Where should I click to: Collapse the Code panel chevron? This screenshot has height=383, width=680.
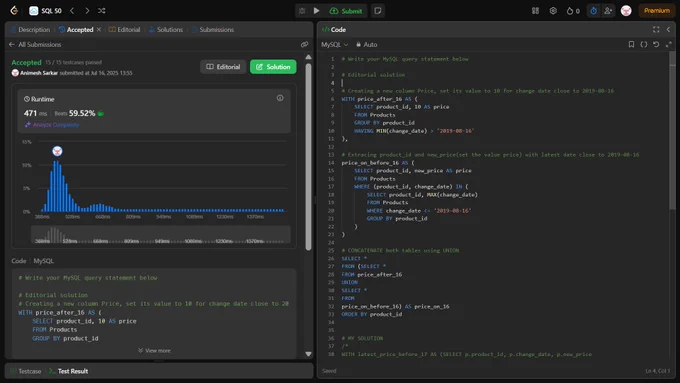tap(668, 29)
